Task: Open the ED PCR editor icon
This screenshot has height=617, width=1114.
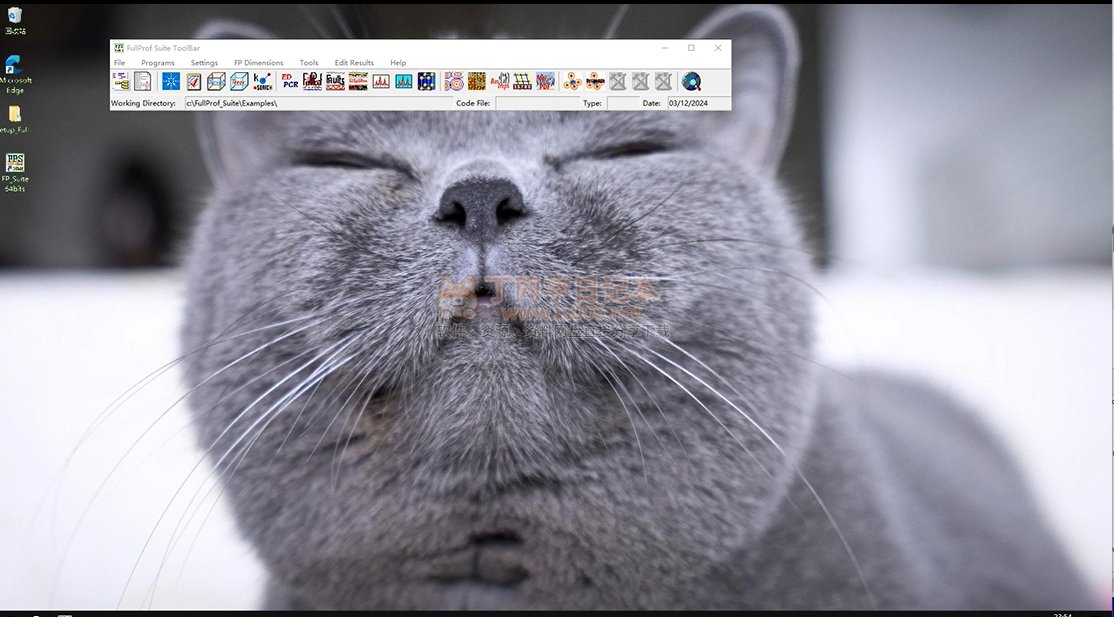Action: 290,81
